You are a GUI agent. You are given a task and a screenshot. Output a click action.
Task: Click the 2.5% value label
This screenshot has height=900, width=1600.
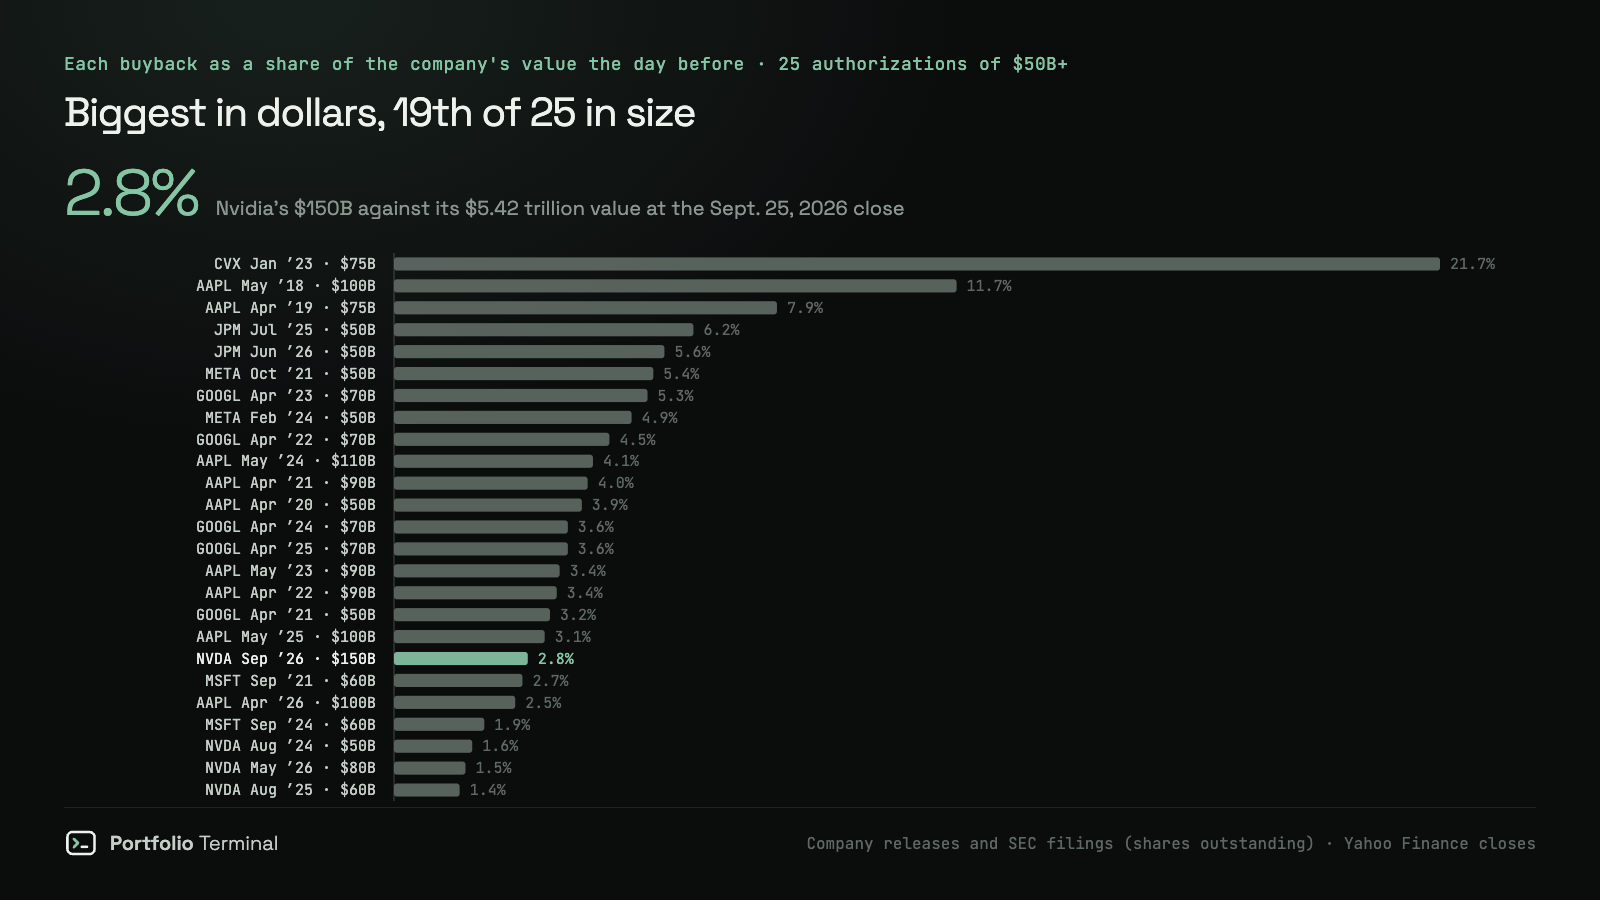coord(543,703)
